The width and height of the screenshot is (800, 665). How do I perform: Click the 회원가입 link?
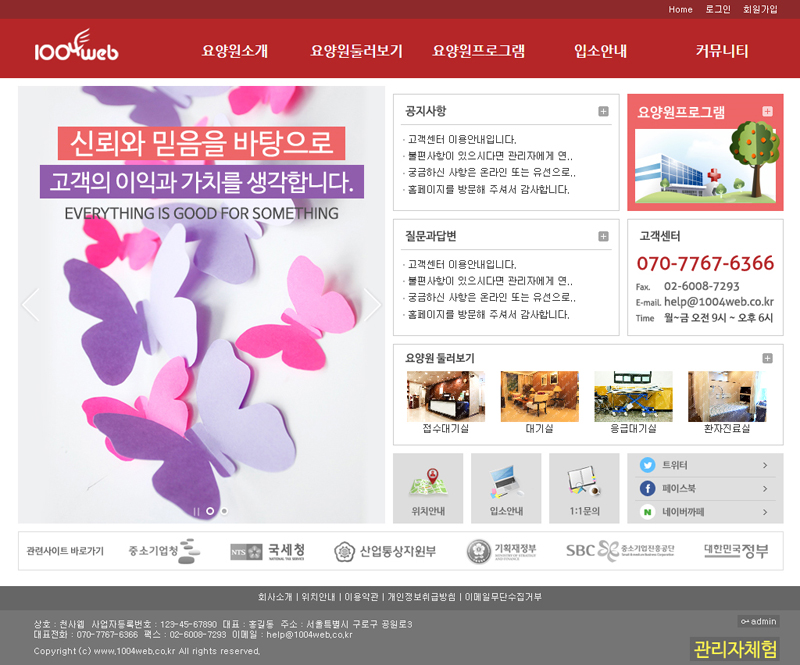760,9
